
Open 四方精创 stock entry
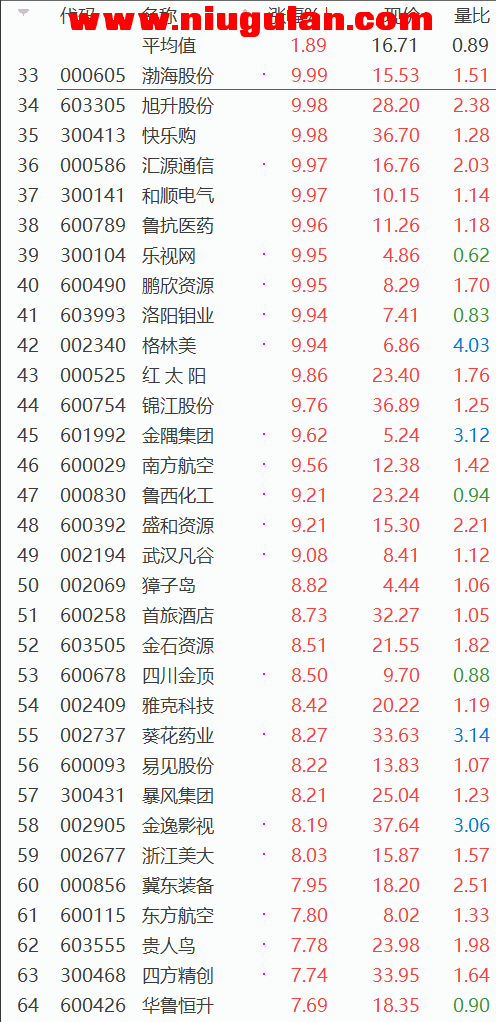coord(178,975)
